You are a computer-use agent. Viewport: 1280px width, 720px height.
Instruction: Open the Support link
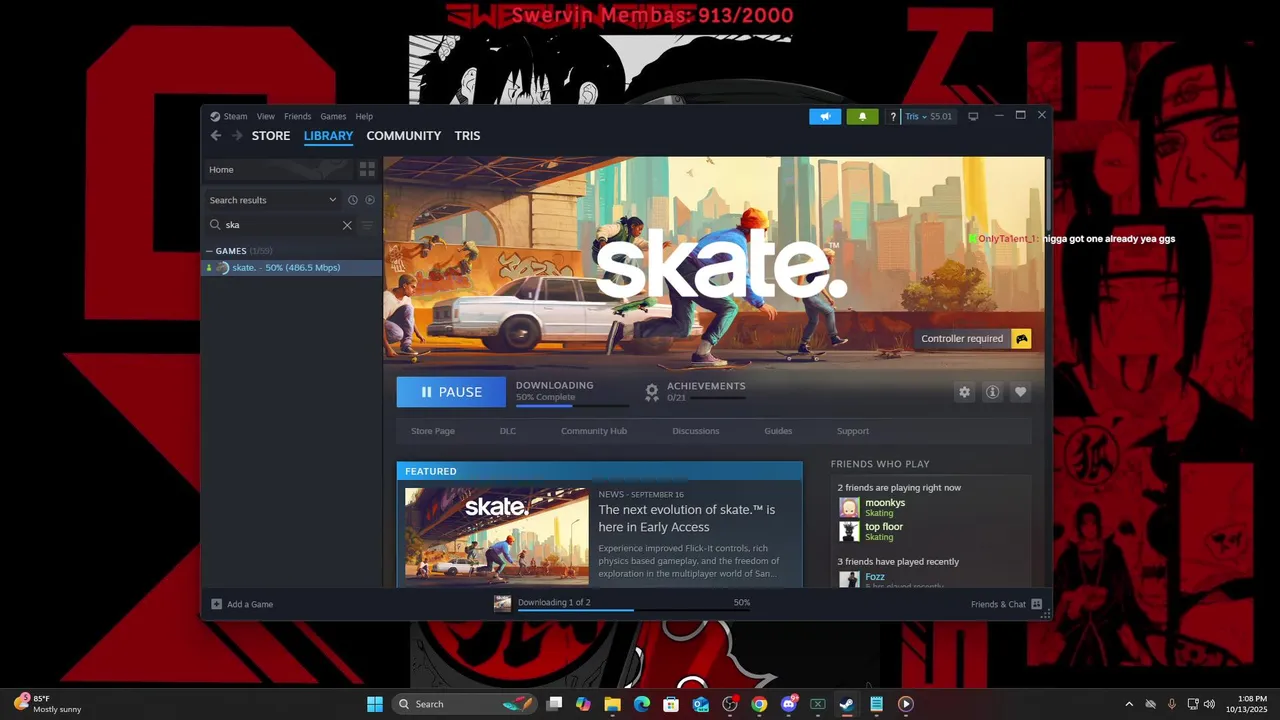853,431
